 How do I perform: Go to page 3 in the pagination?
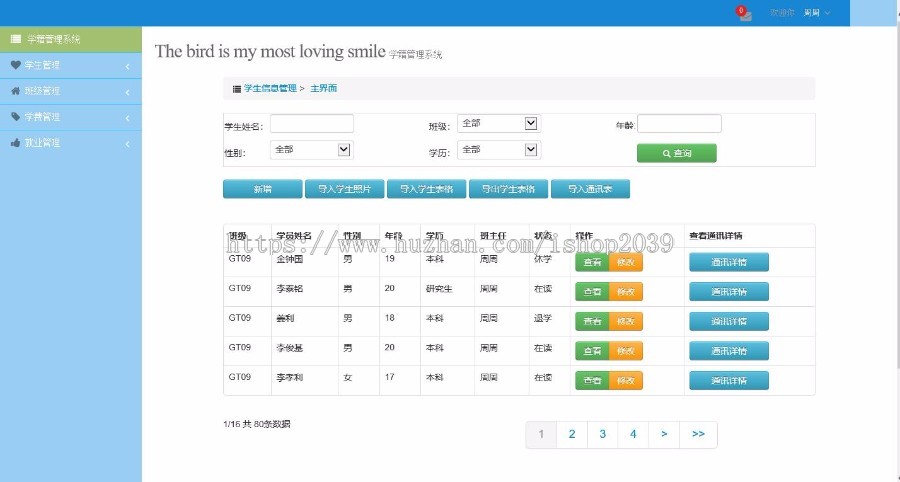(603, 434)
